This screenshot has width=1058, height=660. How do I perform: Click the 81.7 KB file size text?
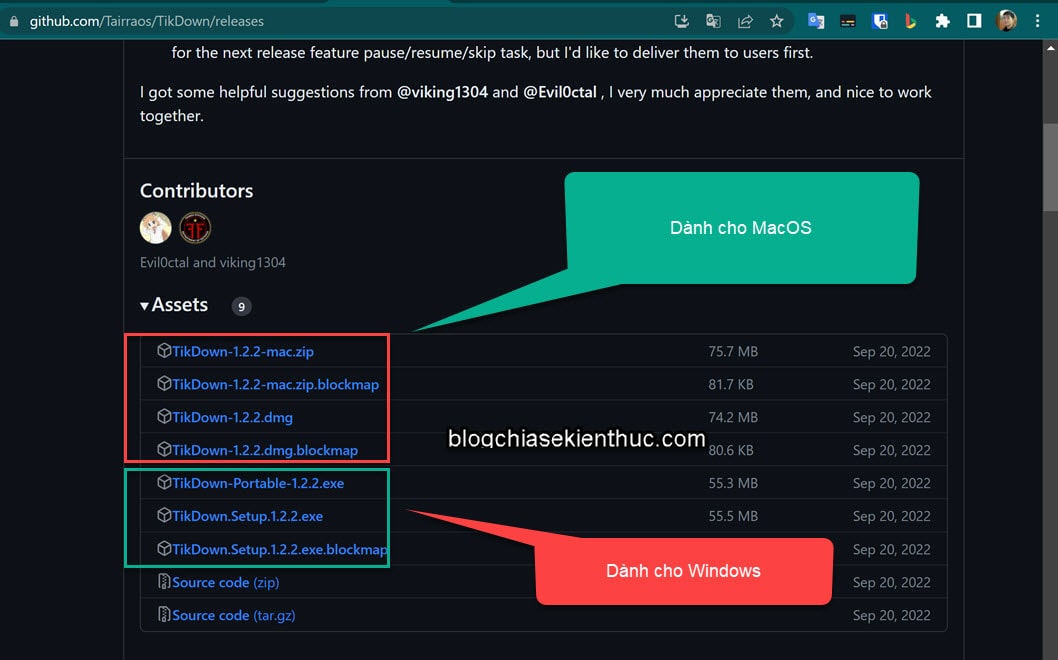click(731, 385)
